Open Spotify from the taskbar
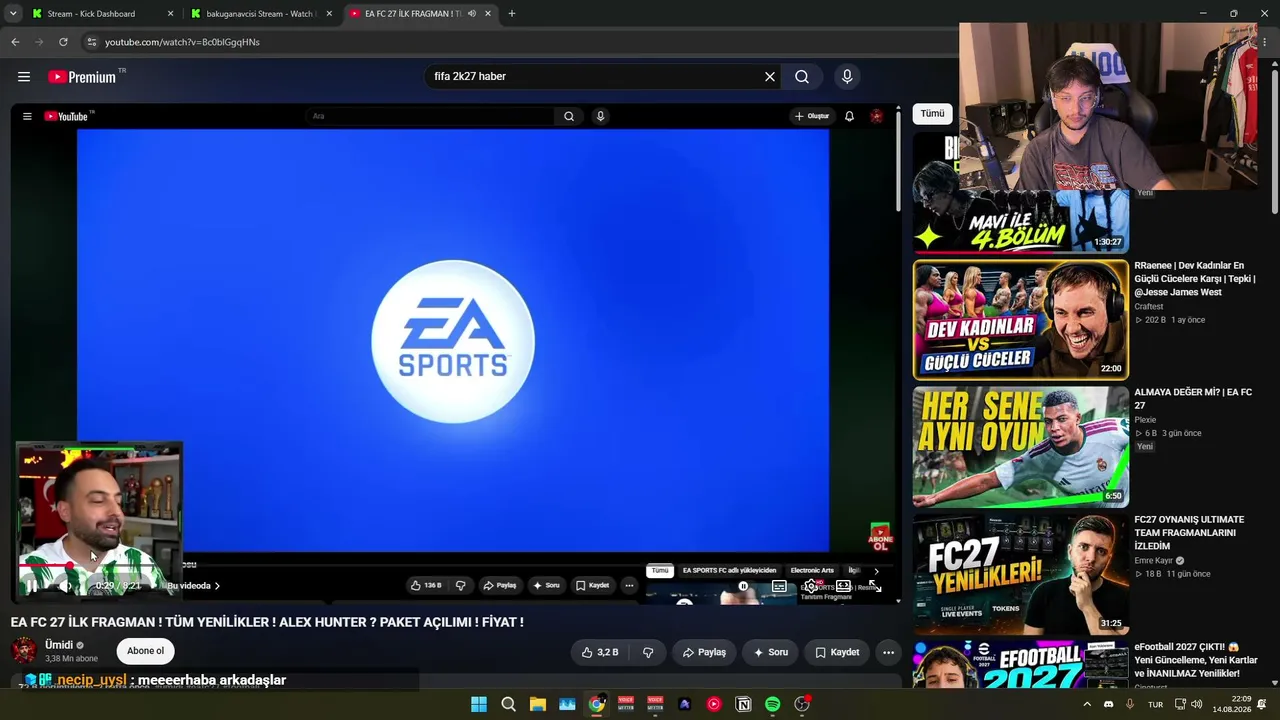This screenshot has width=1280, height=720. pos(772,704)
